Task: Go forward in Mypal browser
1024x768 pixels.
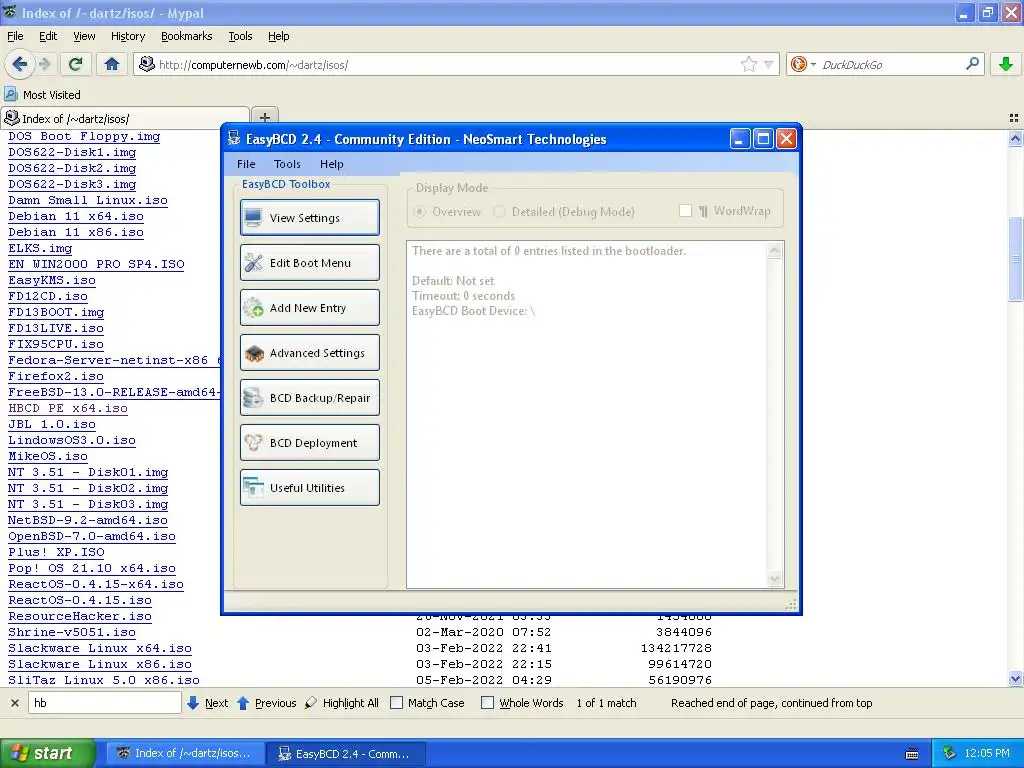Action: click(x=44, y=64)
